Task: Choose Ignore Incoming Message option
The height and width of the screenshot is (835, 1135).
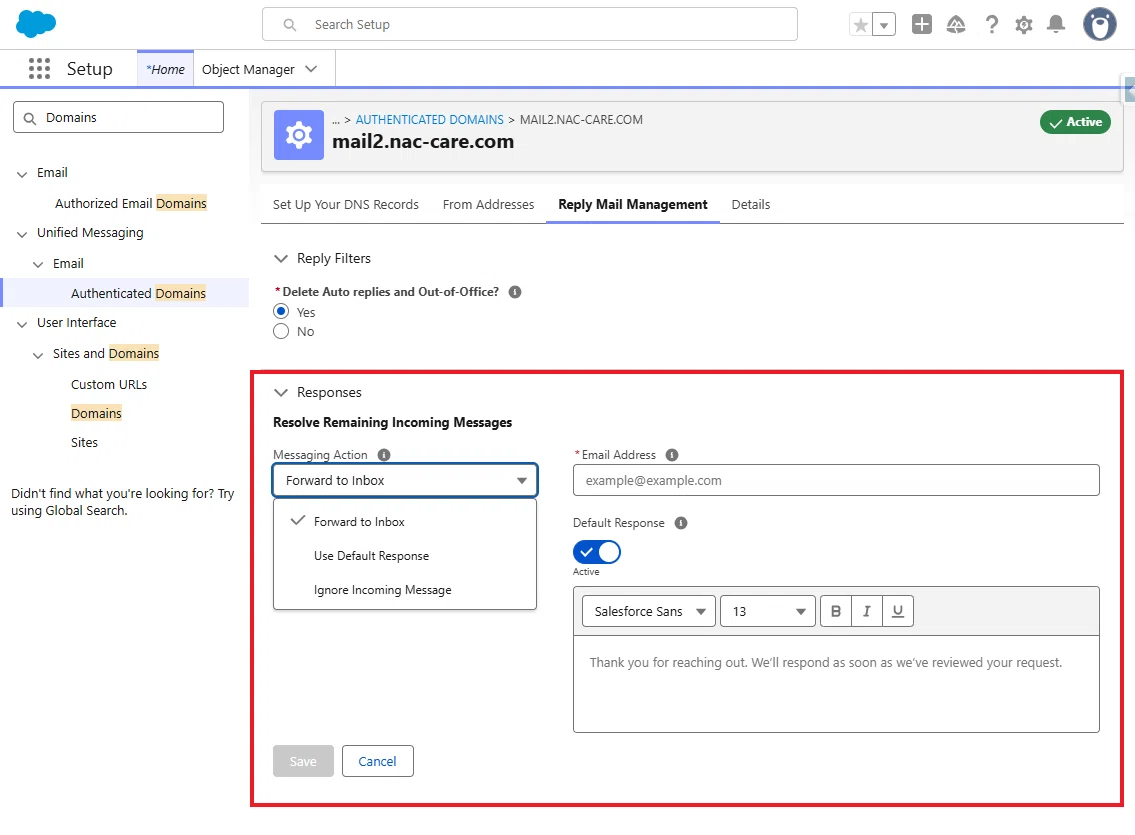Action: click(x=405, y=590)
